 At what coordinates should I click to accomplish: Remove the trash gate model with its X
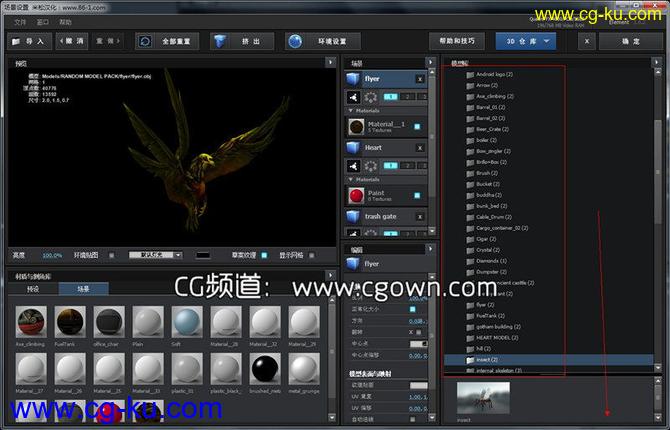(420, 217)
